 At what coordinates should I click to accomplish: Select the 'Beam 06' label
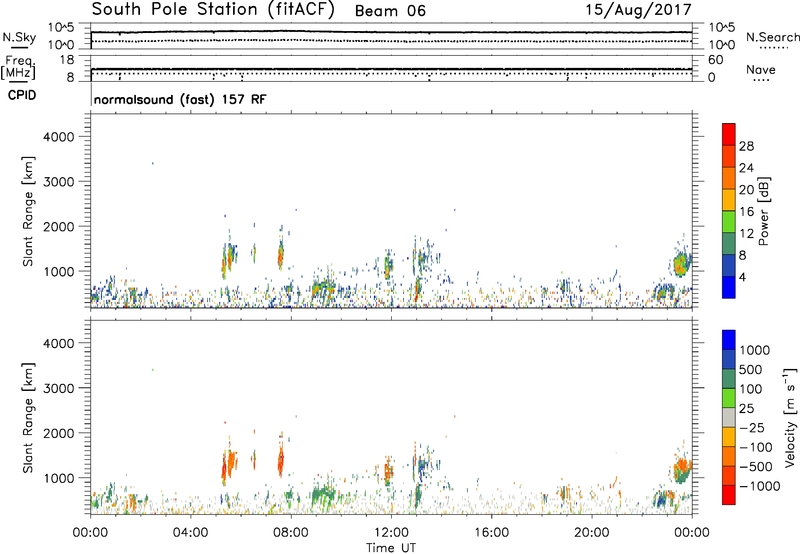[x=390, y=11]
